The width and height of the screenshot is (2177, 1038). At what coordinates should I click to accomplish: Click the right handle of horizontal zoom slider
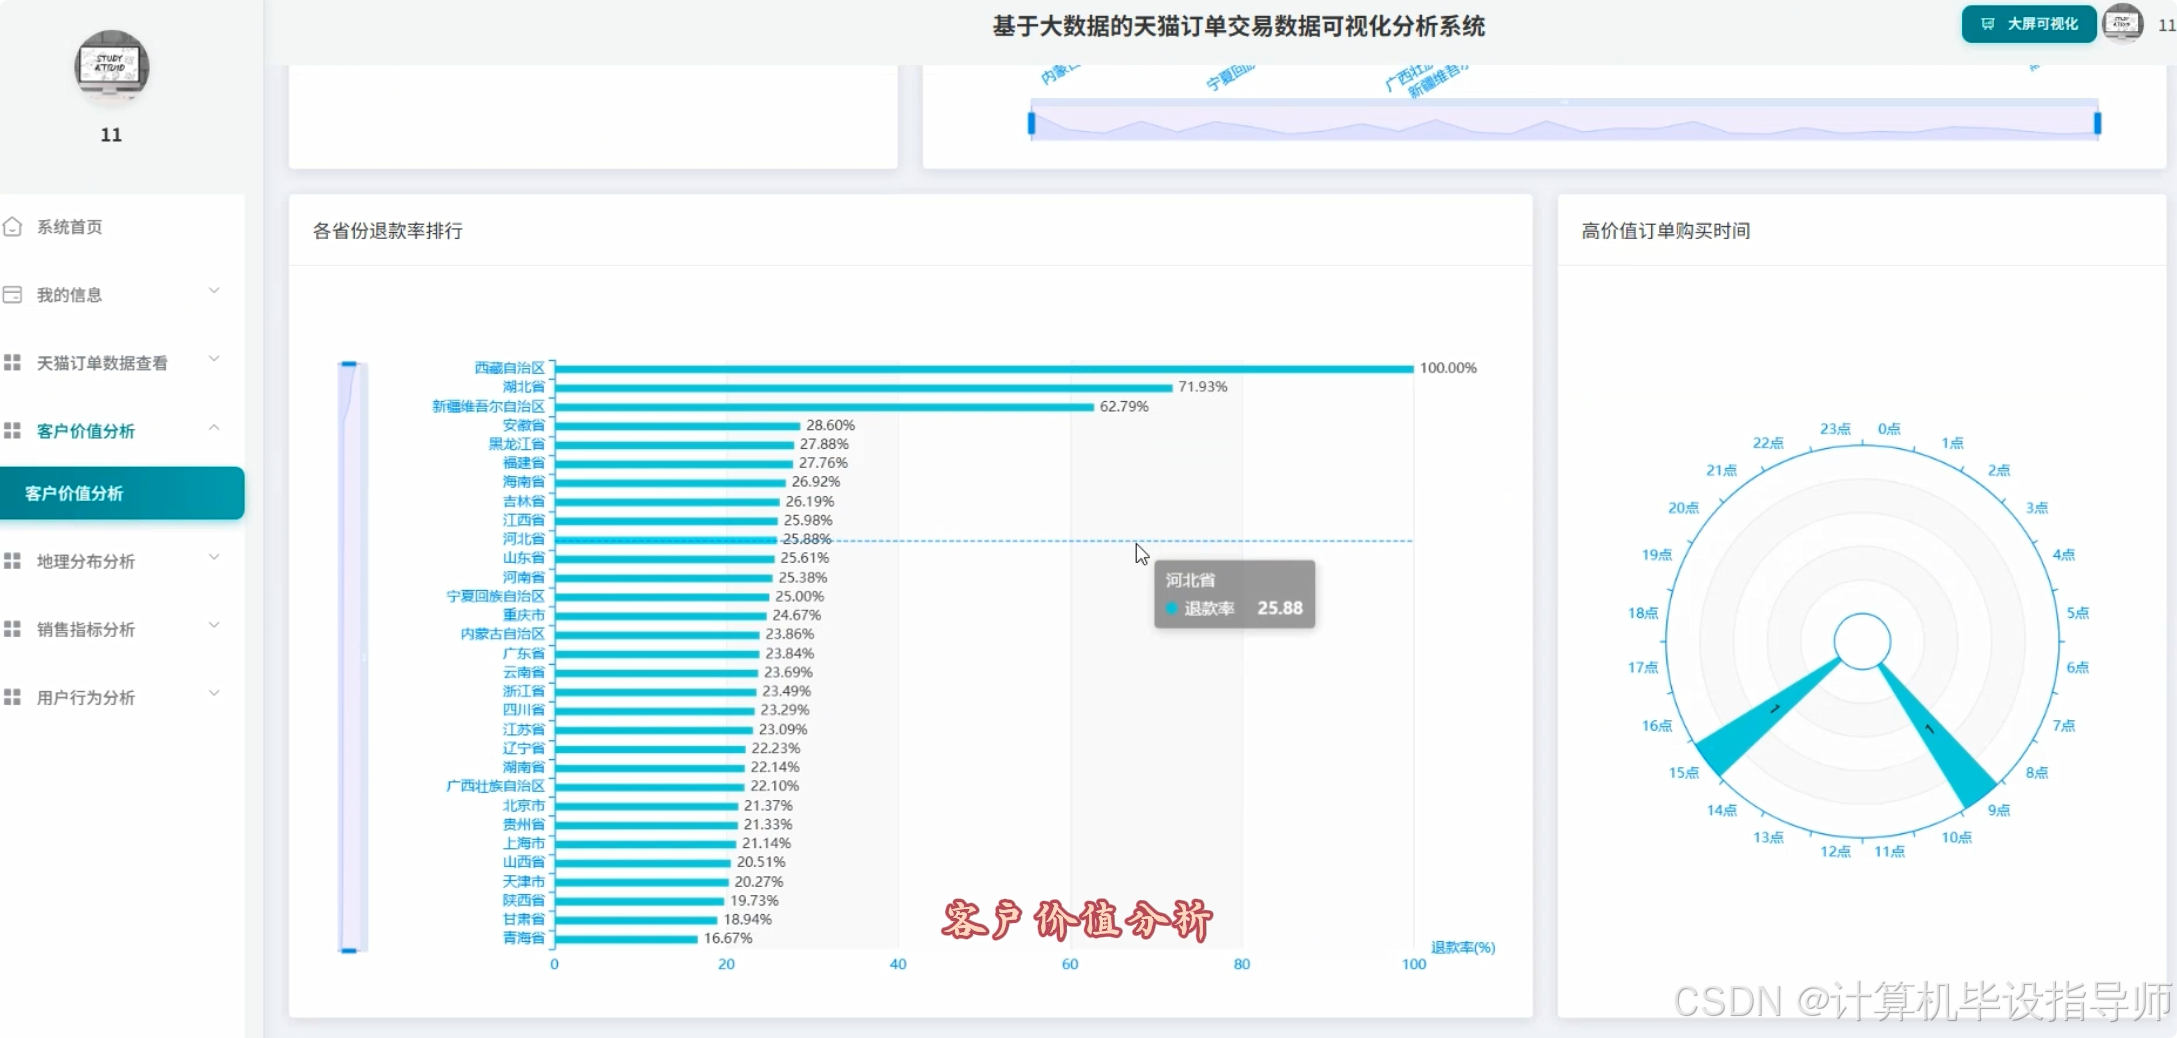2097,123
